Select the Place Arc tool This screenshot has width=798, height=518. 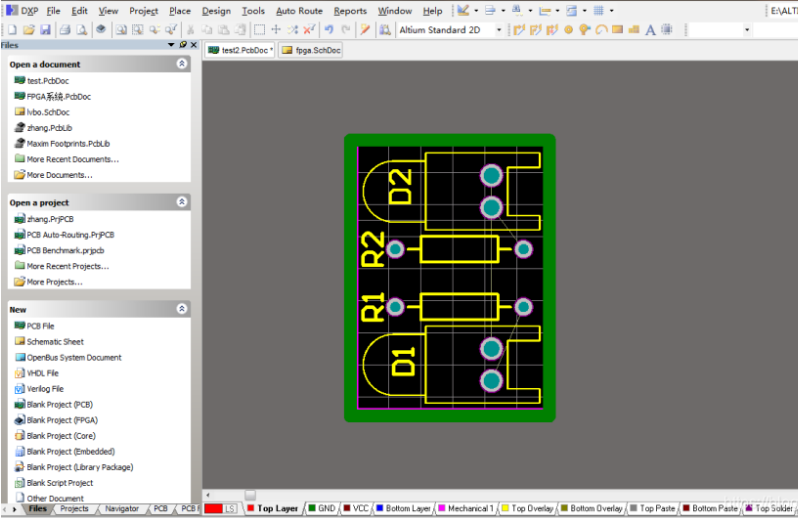coord(601,30)
